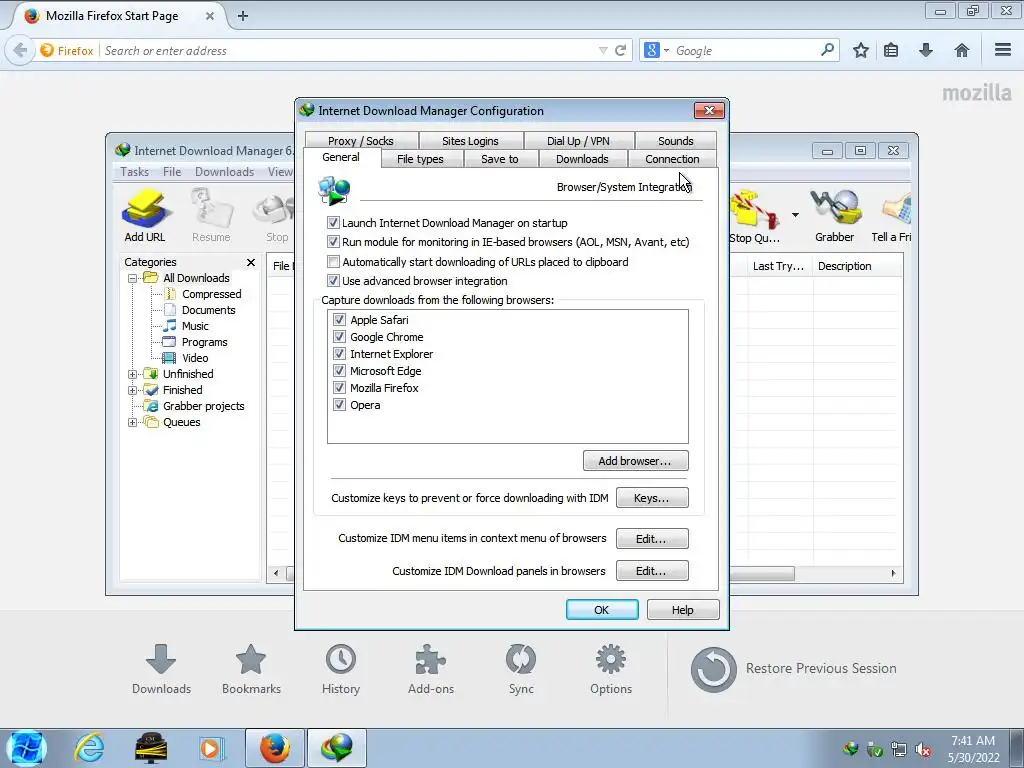Click the search magnifier in Google box
This screenshot has width=1024, height=768.
(x=827, y=50)
